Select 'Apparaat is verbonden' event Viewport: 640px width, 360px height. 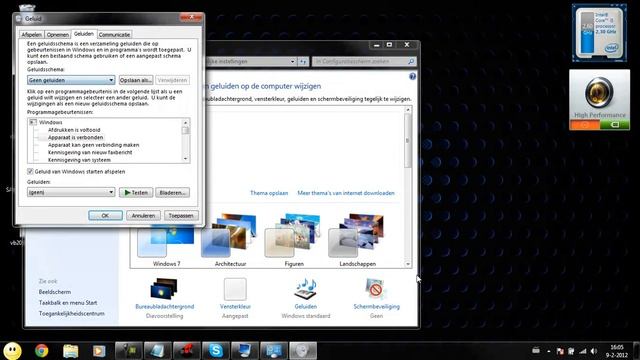point(76,138)
